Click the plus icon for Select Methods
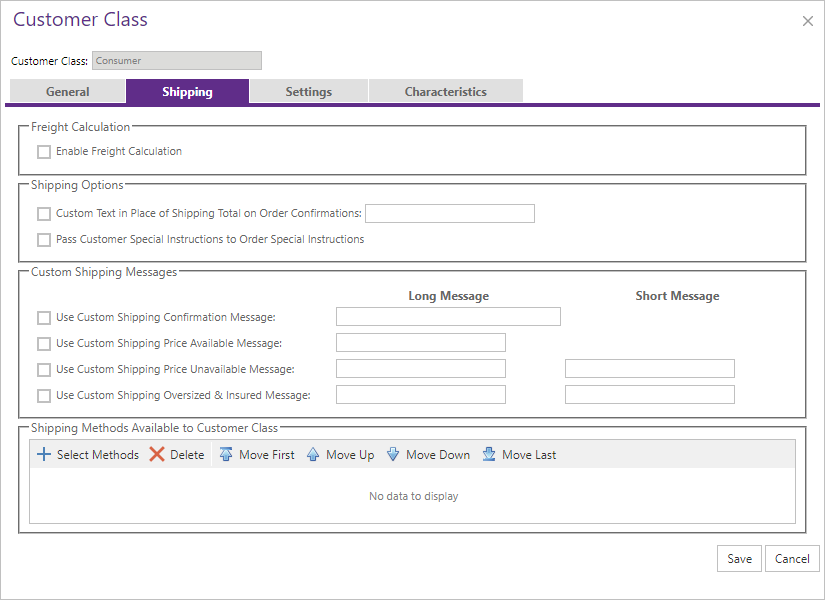The image size is (825, 600). [x=44, y=454]
